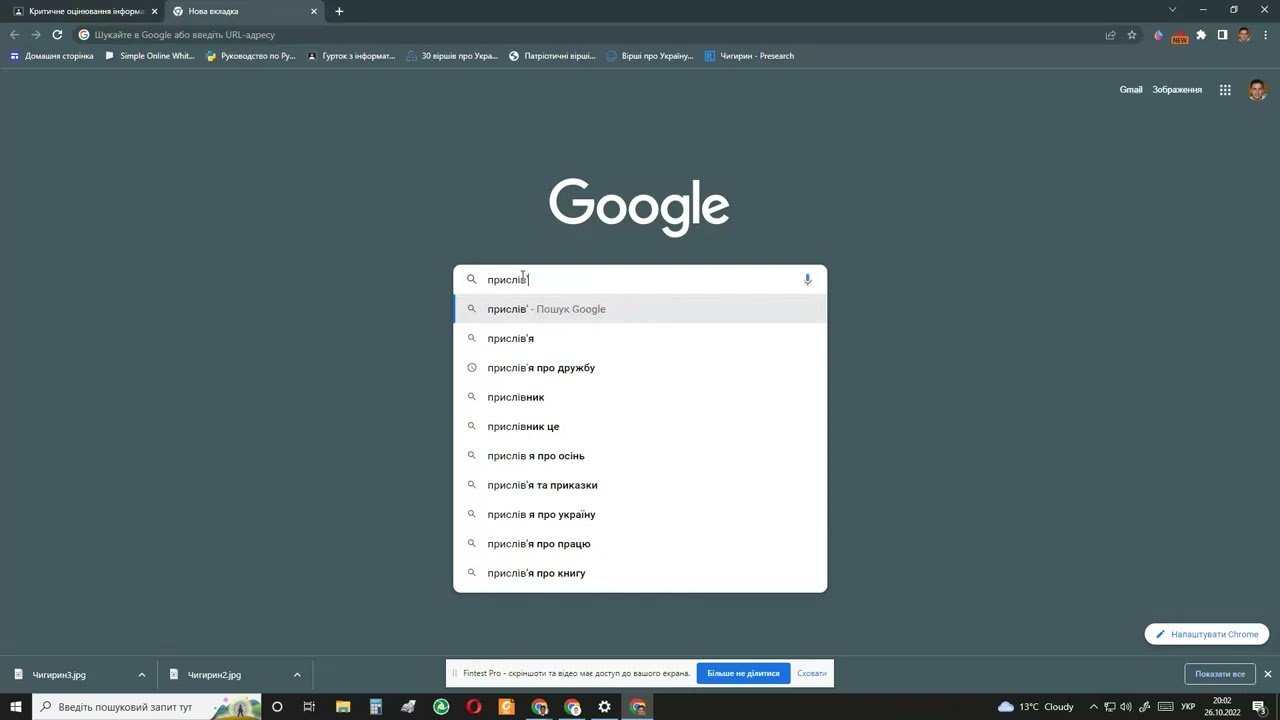This screenshot has height=720, width=1280.
Task: Select the suggestion "прислів'я та приказки"
Action: click(x=640, y=485)
